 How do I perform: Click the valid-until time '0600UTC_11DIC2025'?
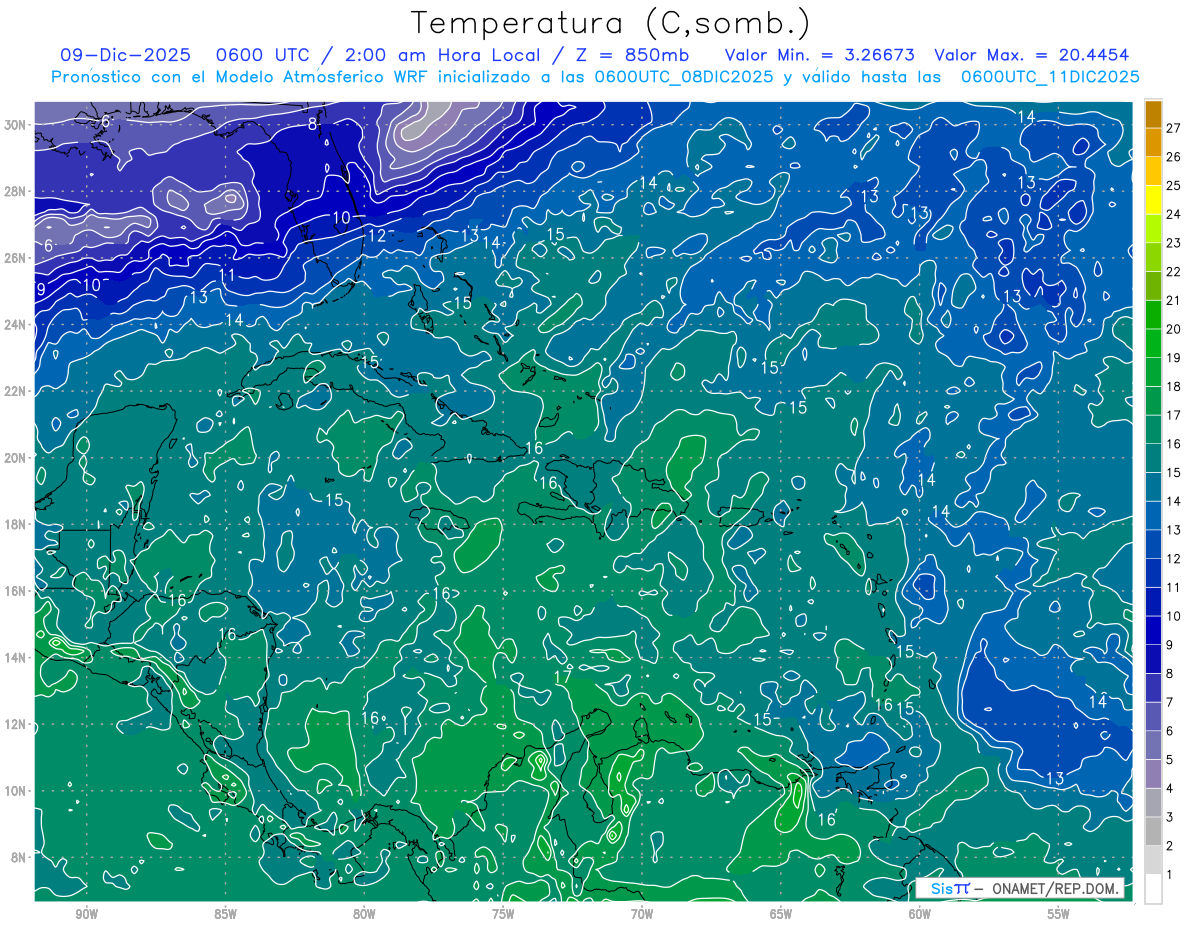1049,77
